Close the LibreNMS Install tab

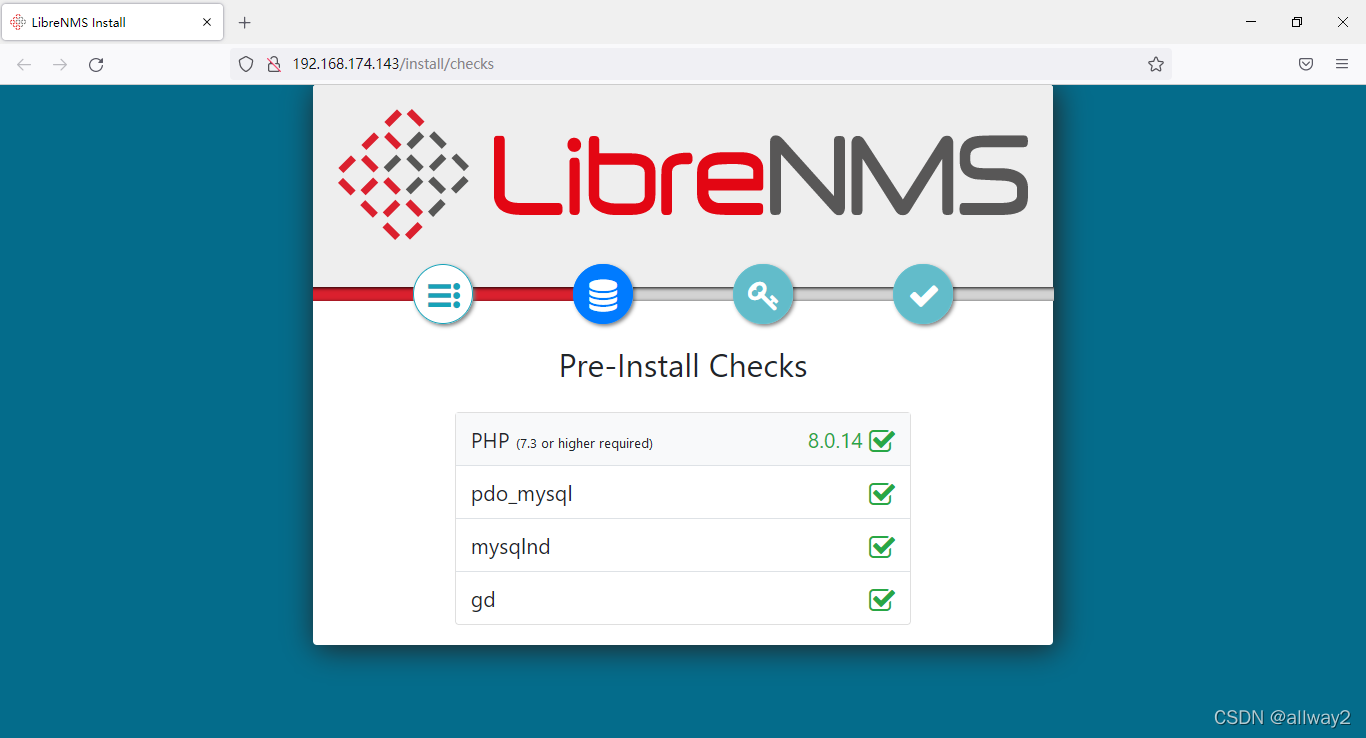(207, 22)
